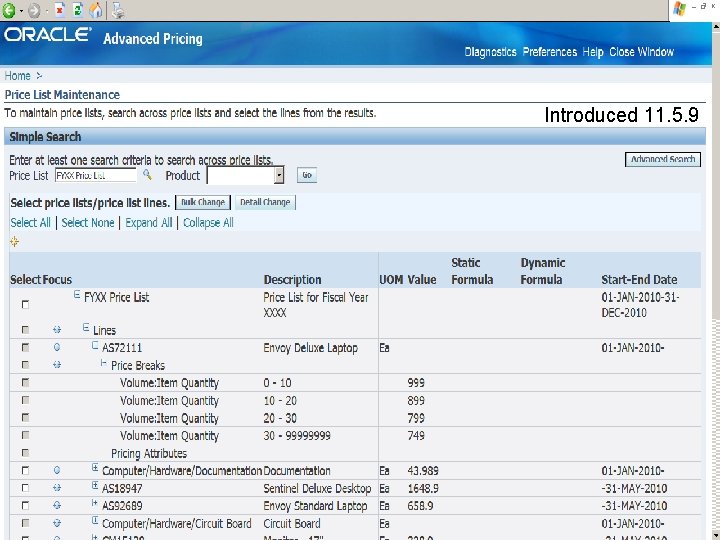Open the Preferences link in the header
The width and height of the screenshot is (720, 540).
pyautogui.click(x=550, y=52)
